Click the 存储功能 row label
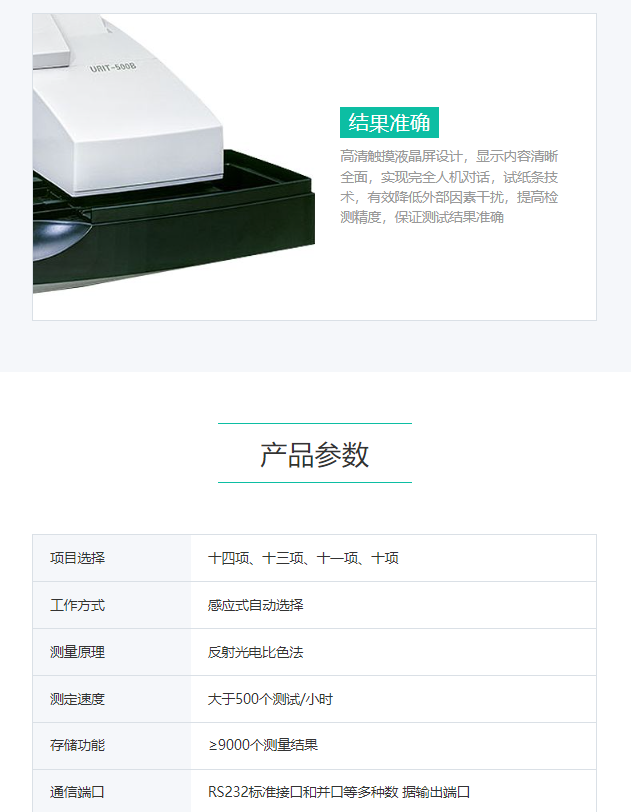The width and height of the screenshot is (632, 812). click(77, 745)
